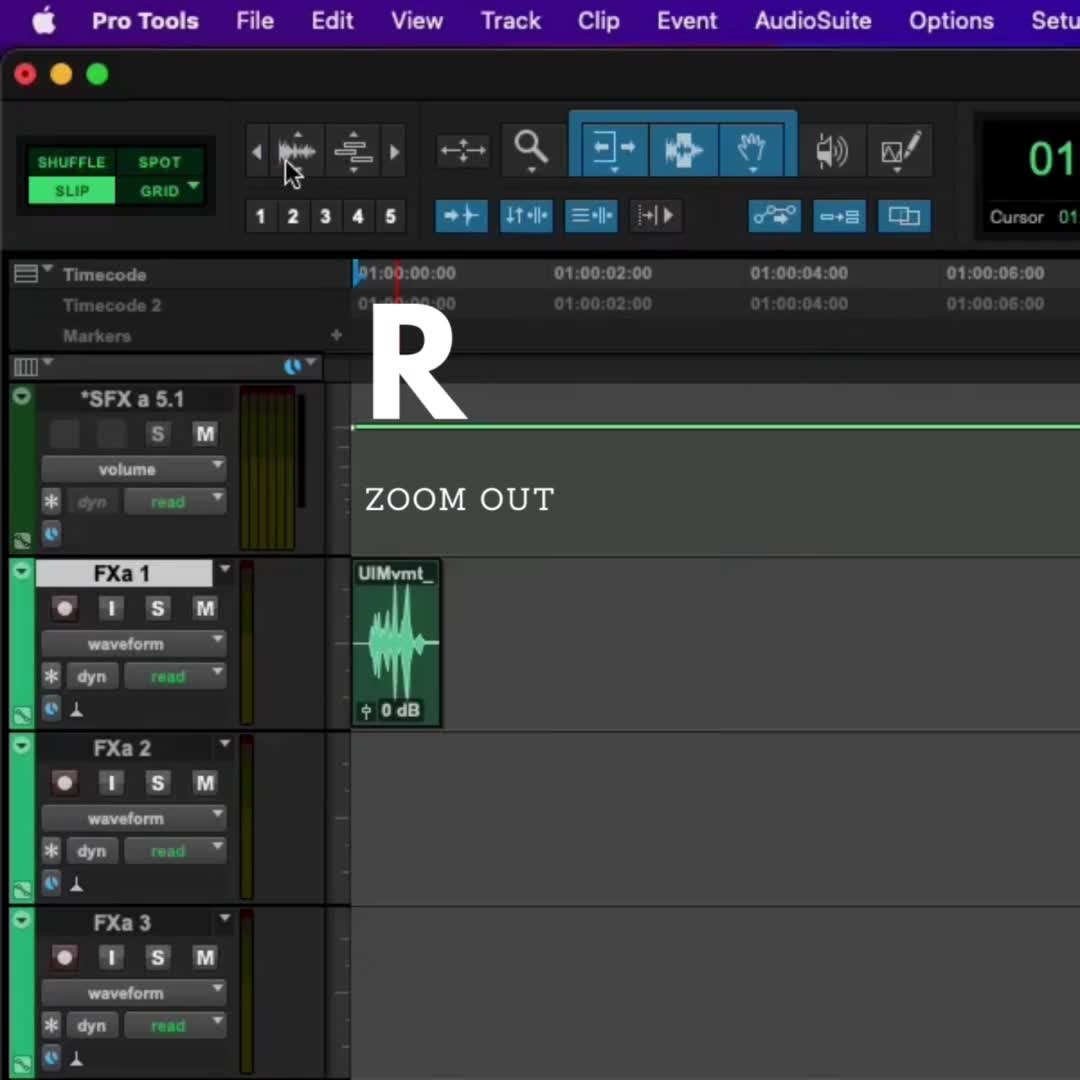Open SFX a 5.1 volume view selector

pos(134,469)
